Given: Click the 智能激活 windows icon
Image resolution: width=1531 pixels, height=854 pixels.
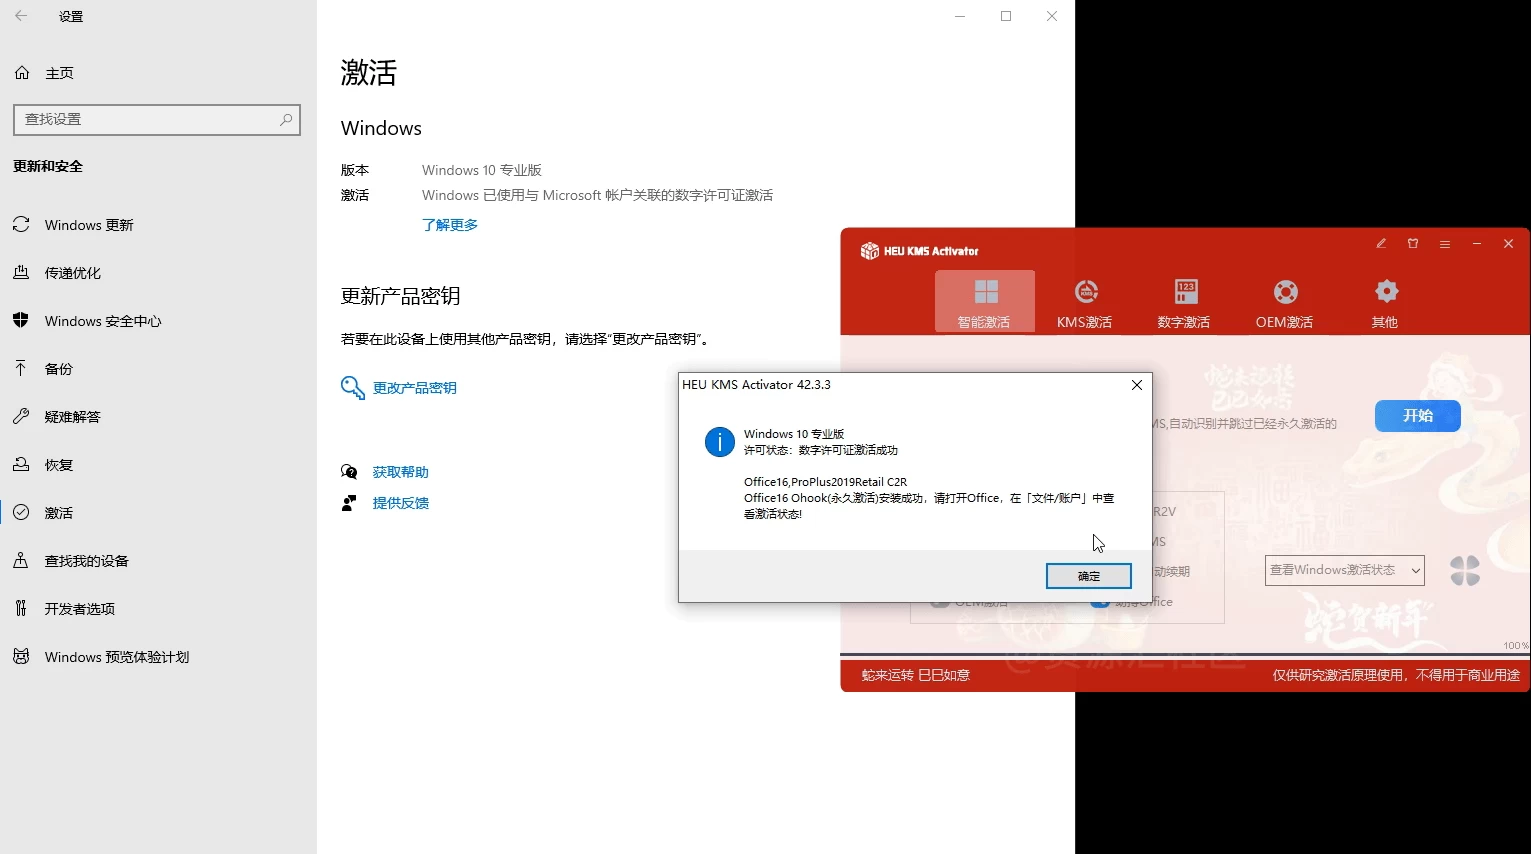Looking at the screenshot, I should (985, 292).
